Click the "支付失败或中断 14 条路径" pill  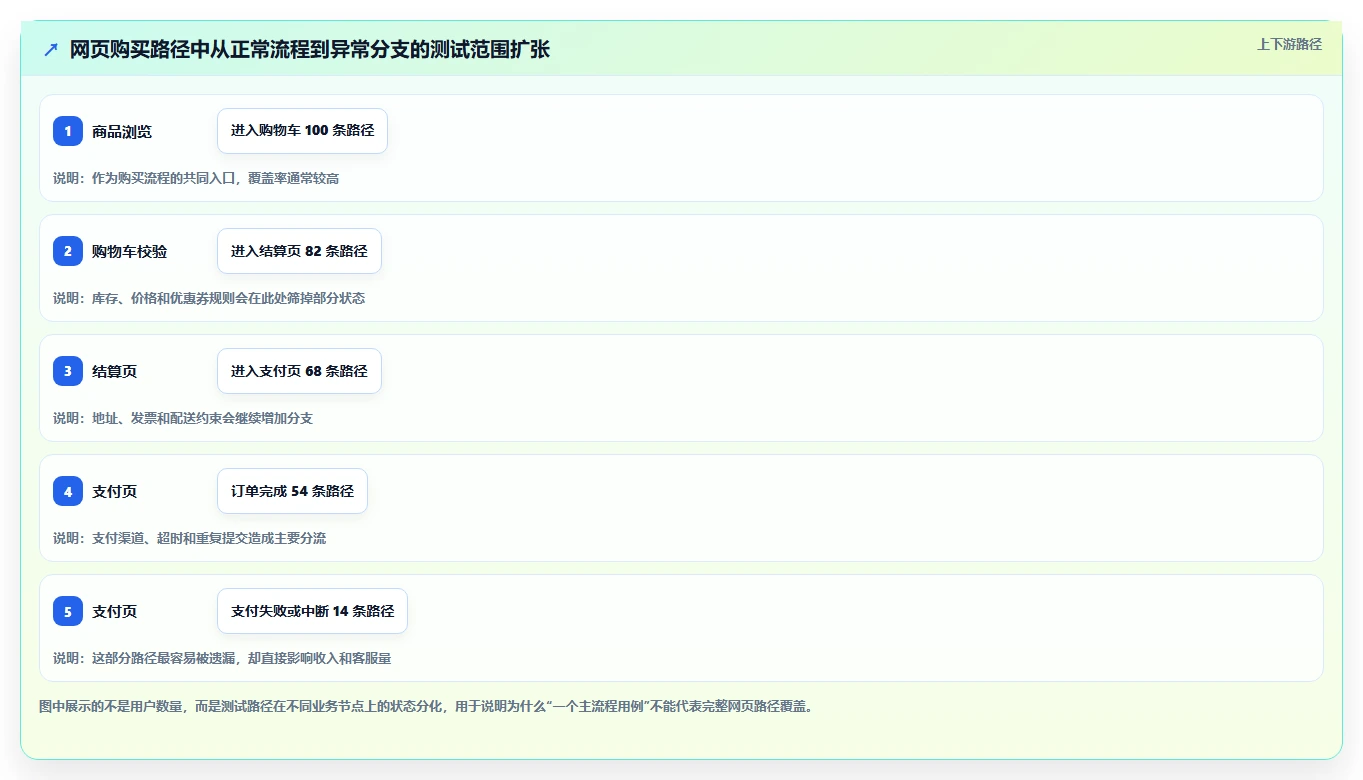(x=312, y=611)
